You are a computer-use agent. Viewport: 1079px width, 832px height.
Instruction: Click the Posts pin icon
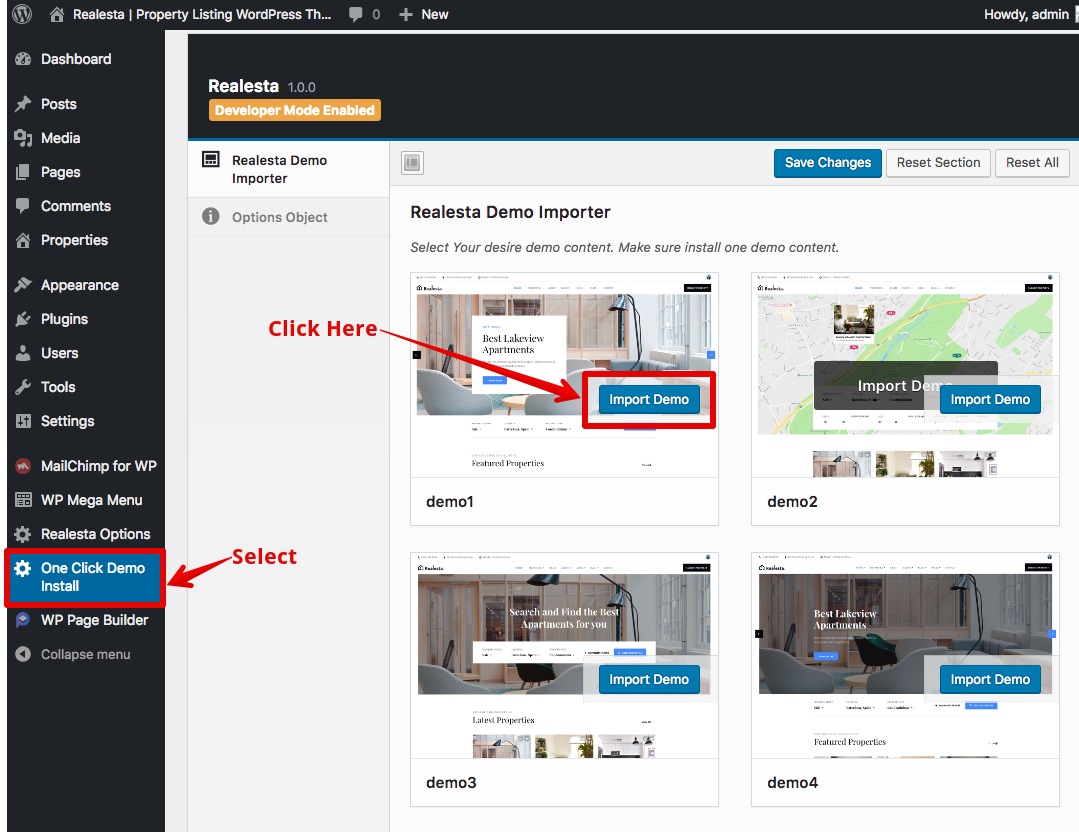pyautogui.click(x=23, y=104)
